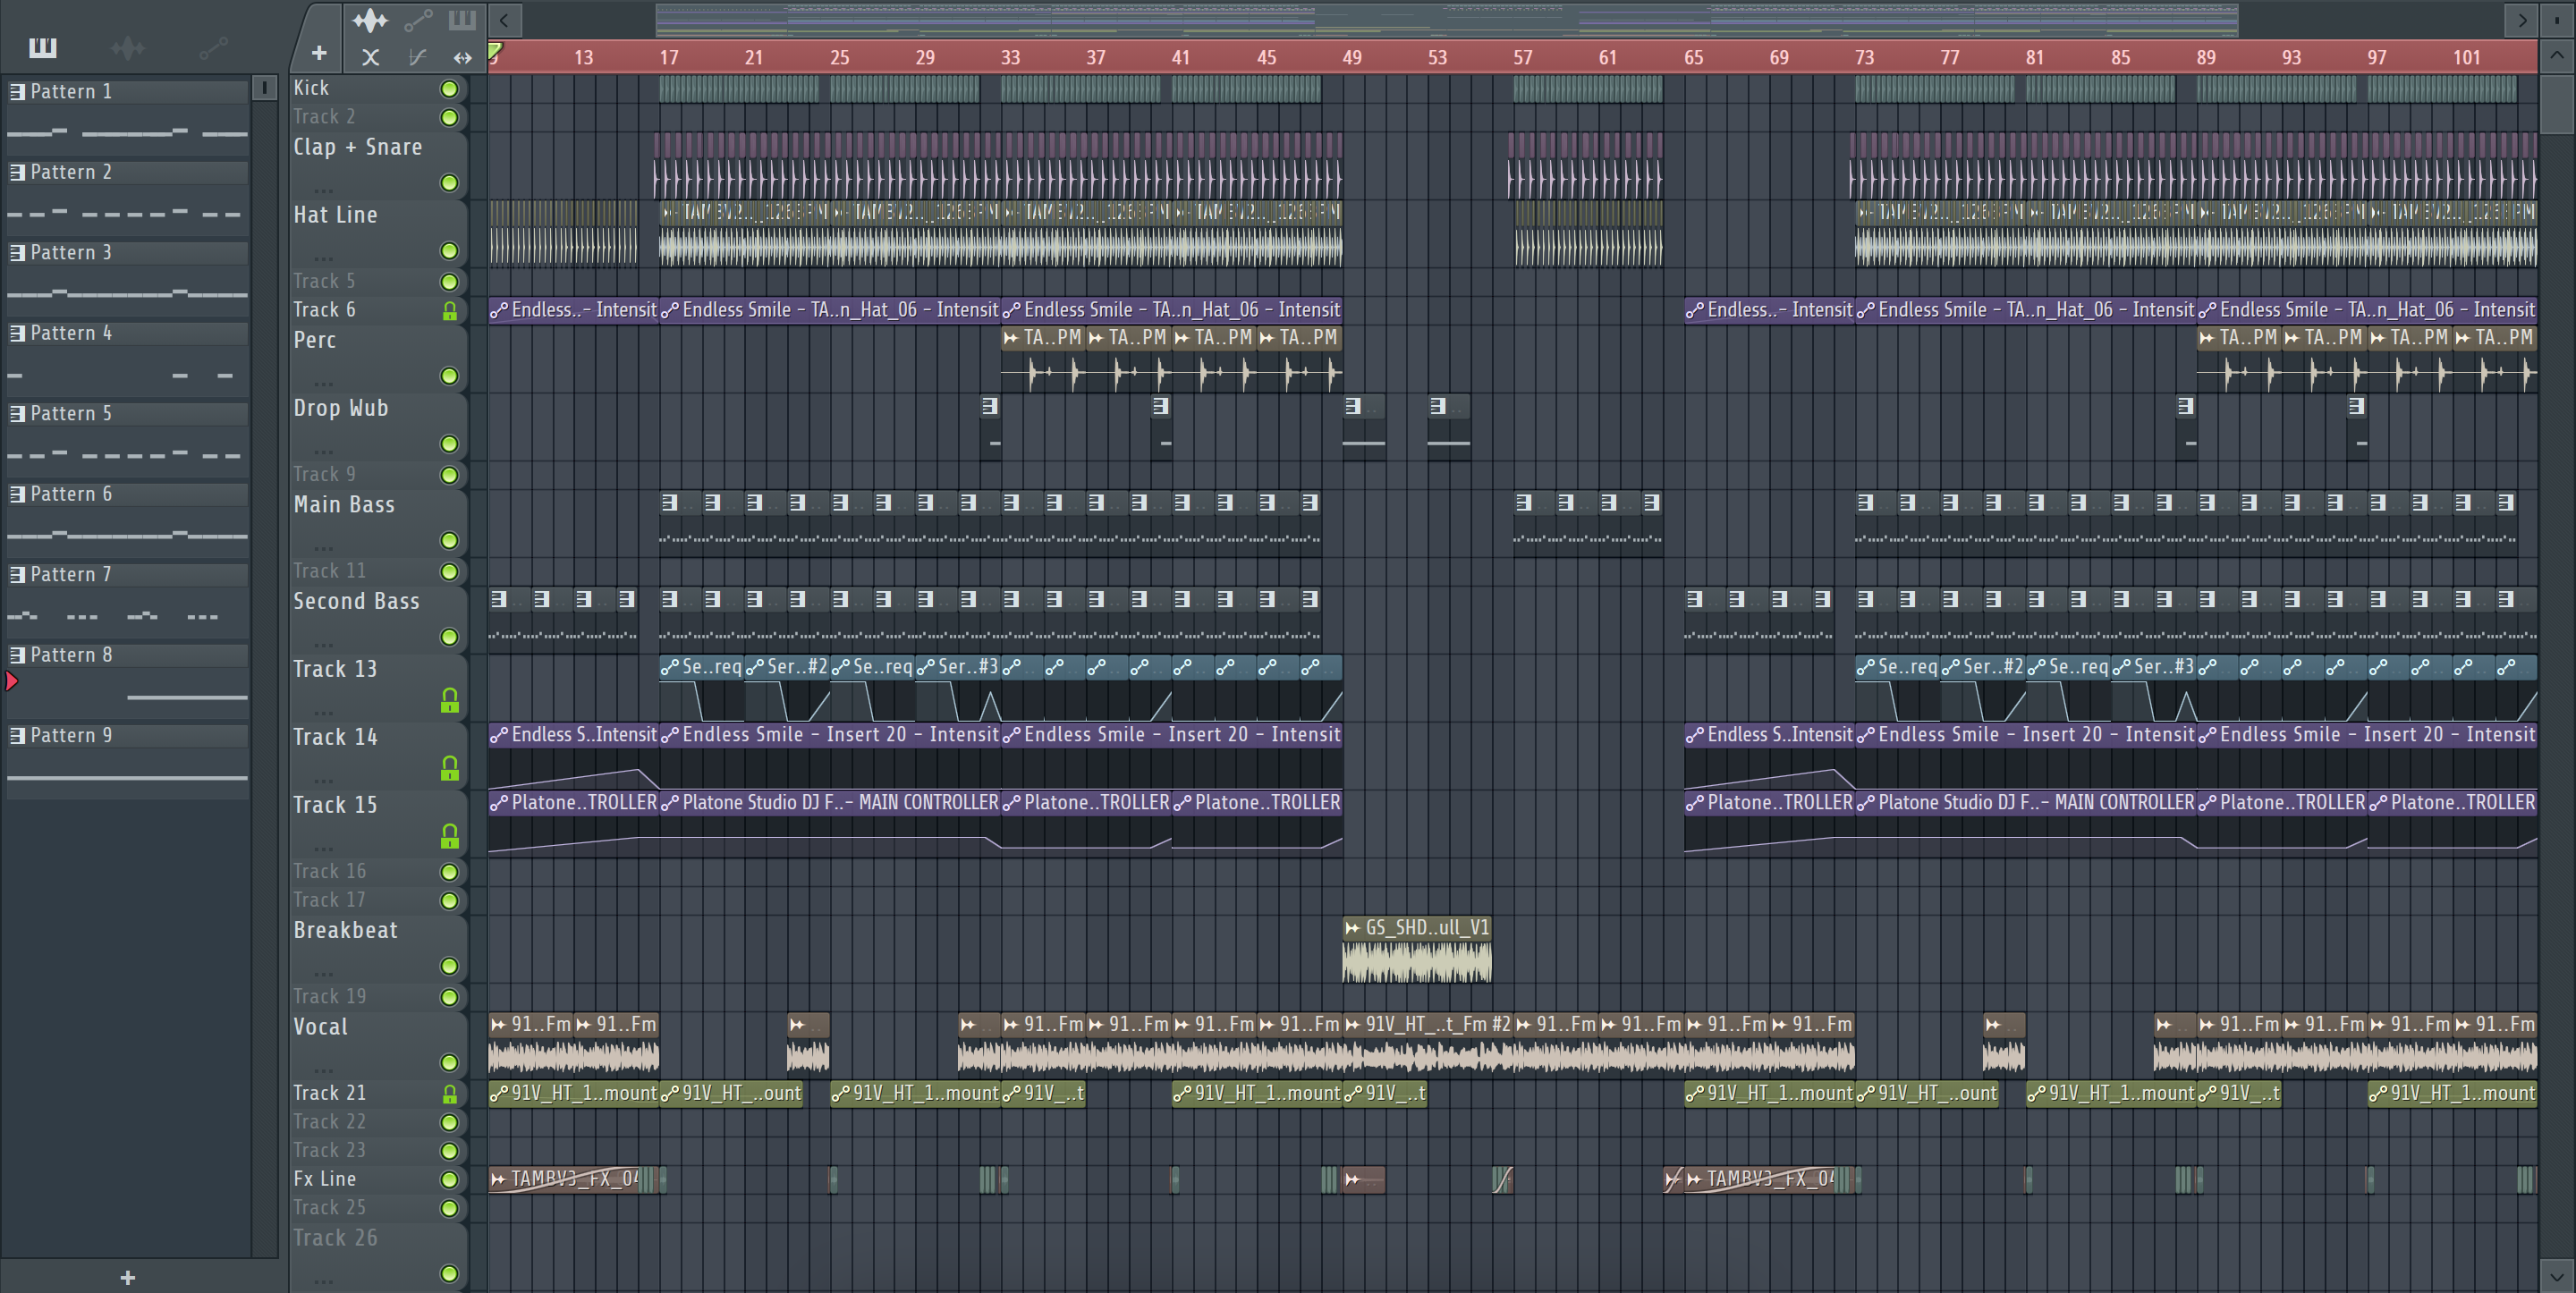Image resolution: width=2576 pixels, height=1293 pixels.
Task: Click piano icon of Pattern 4
Action: coord(17,333)
